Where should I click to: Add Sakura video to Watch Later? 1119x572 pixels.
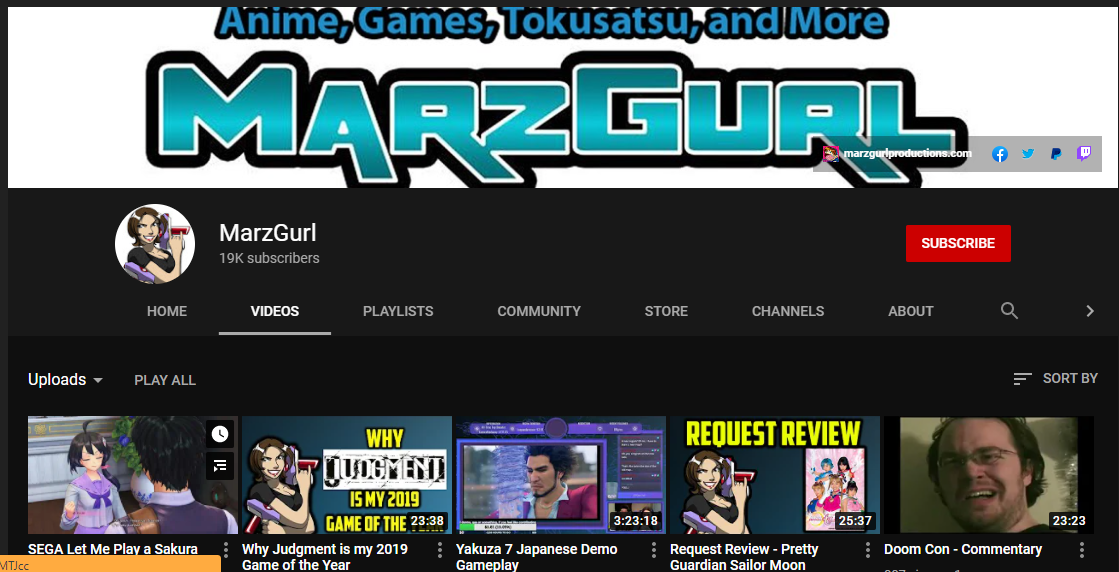(x=220, y=434)
